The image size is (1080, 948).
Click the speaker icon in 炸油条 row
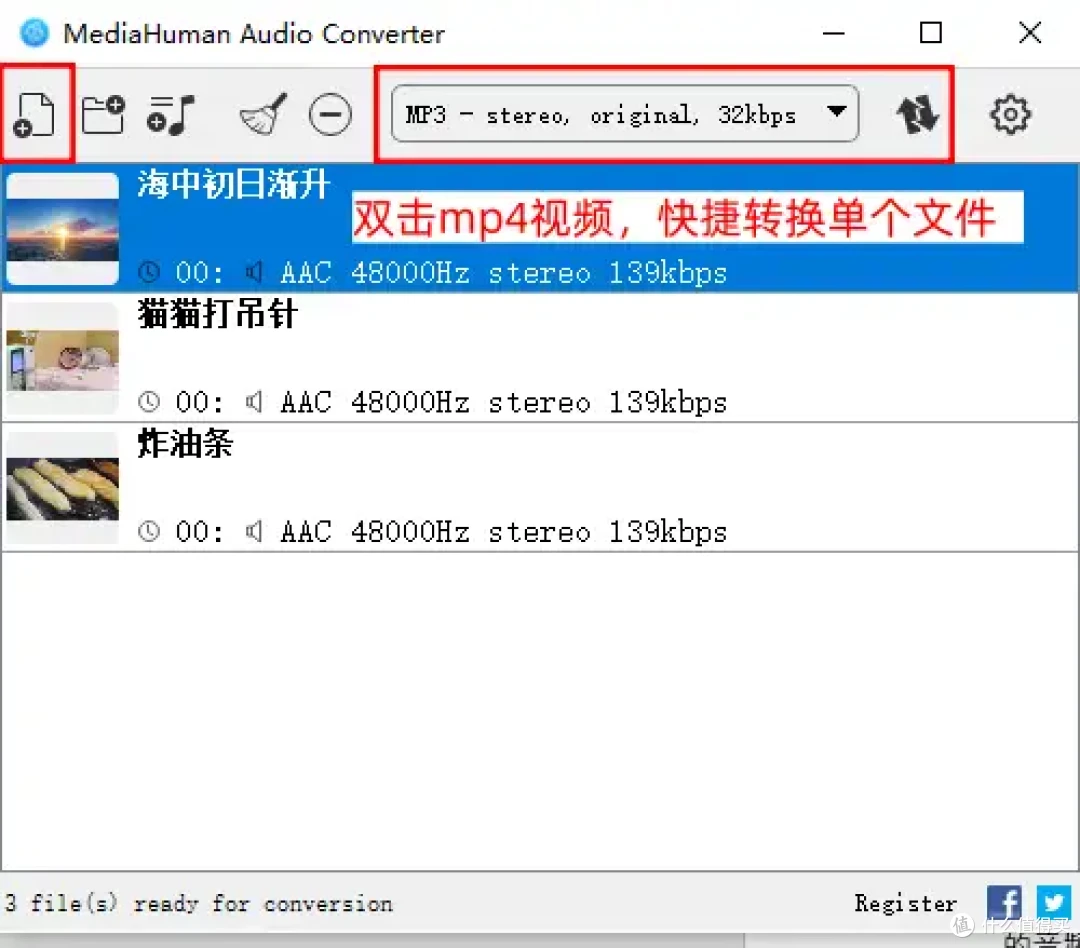(x=253, y=531)
